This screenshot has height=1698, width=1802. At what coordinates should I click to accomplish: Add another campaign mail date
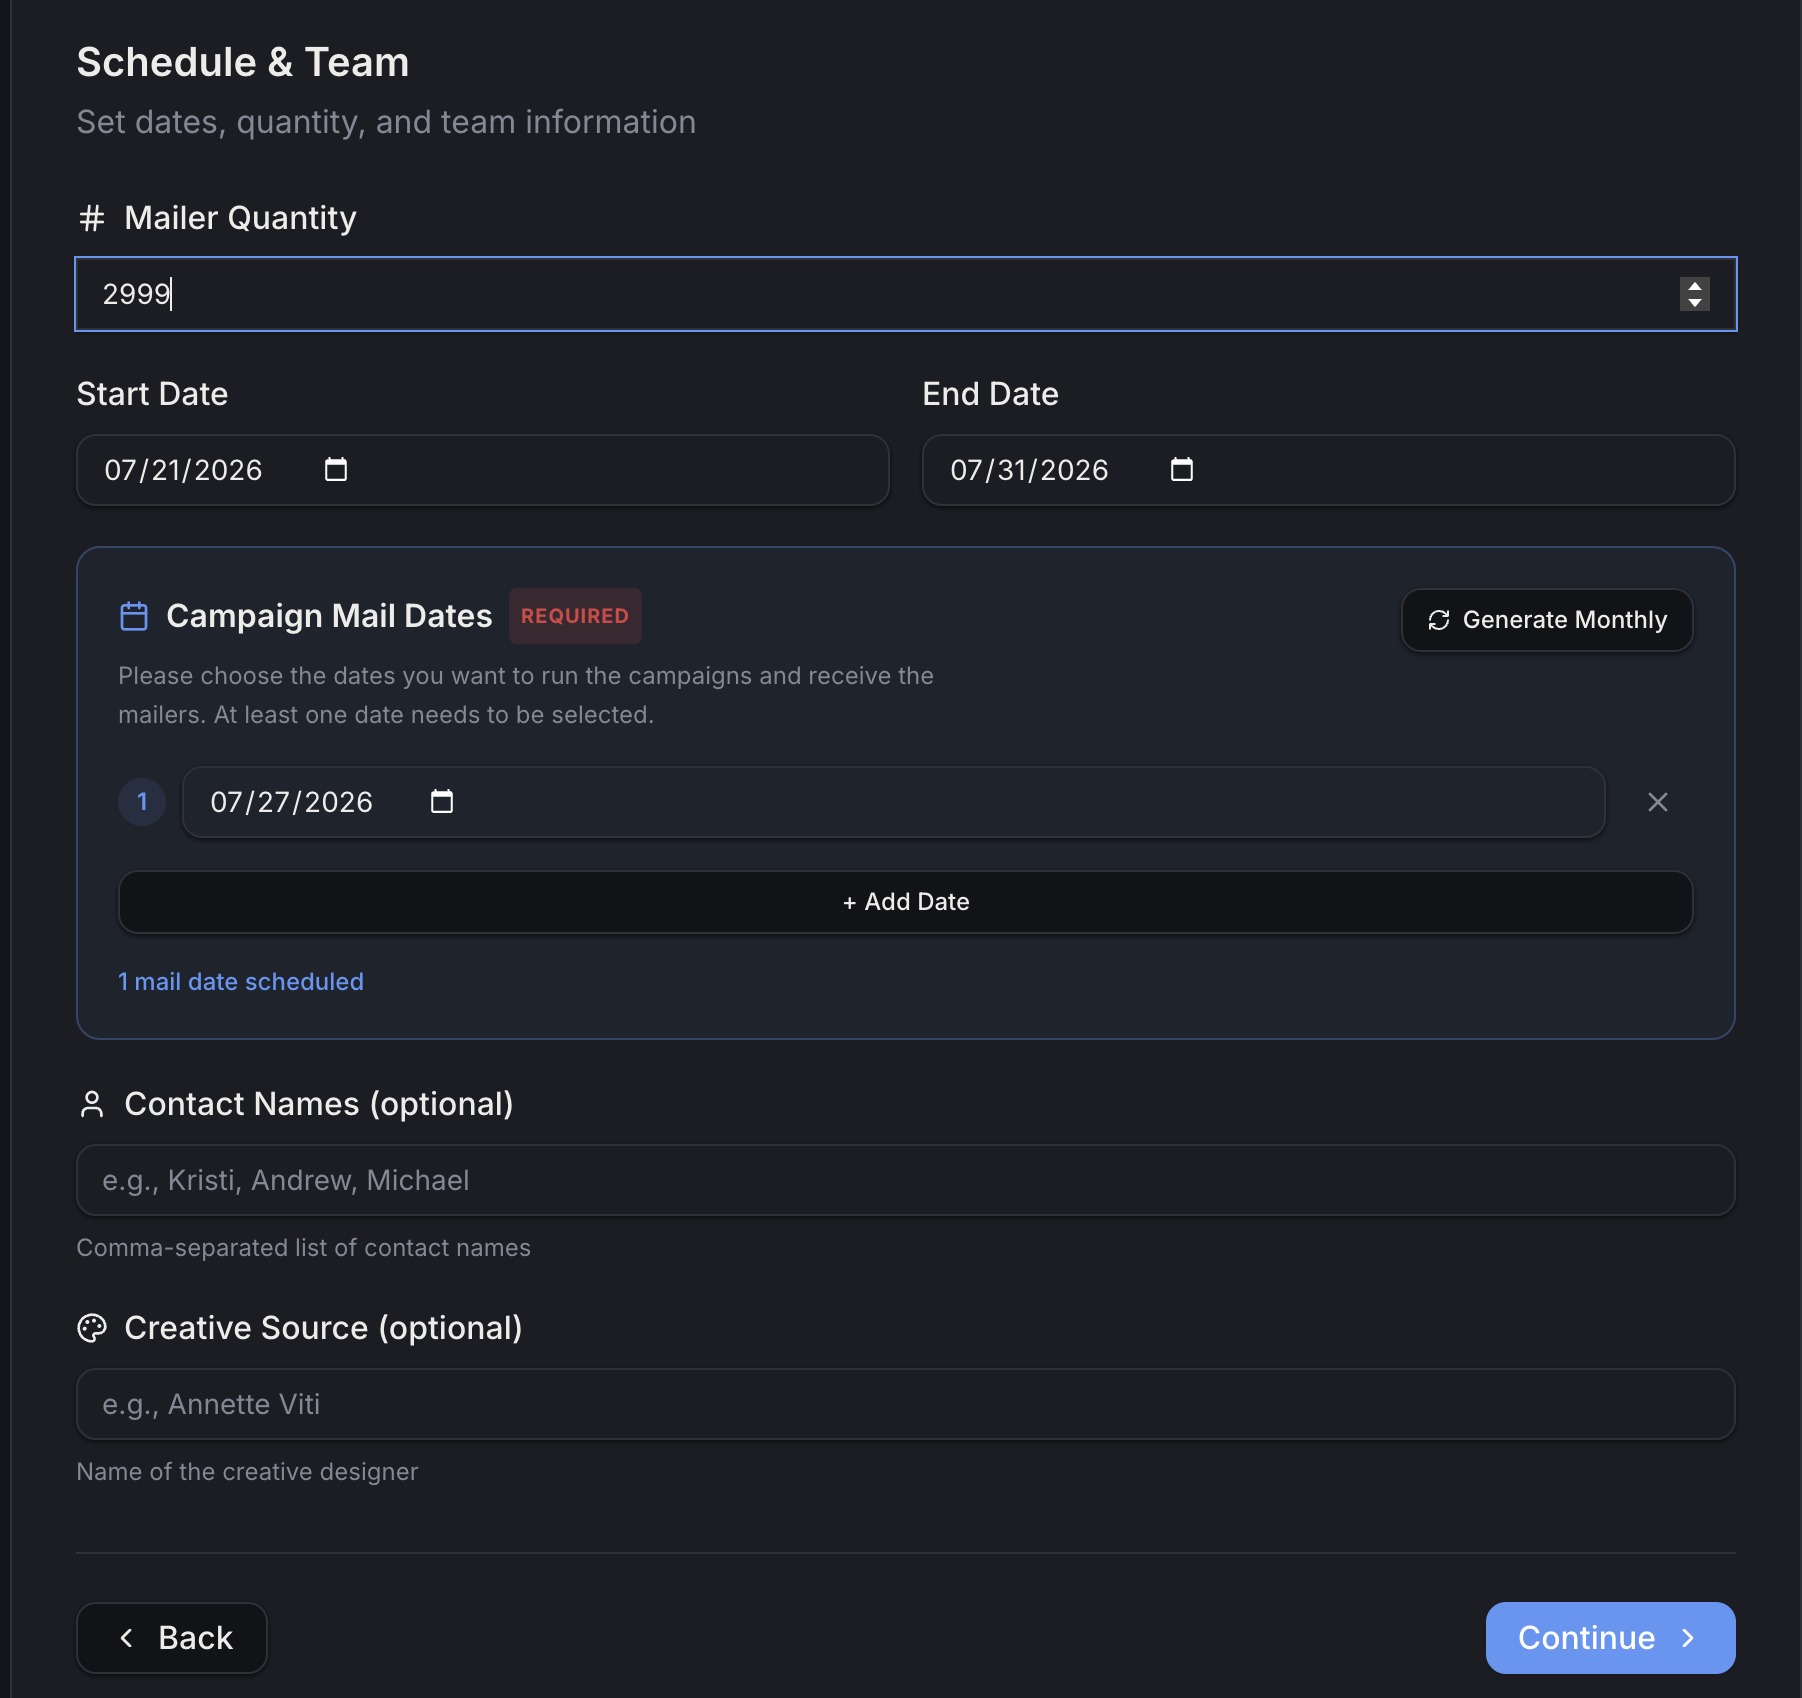[906, 902]
